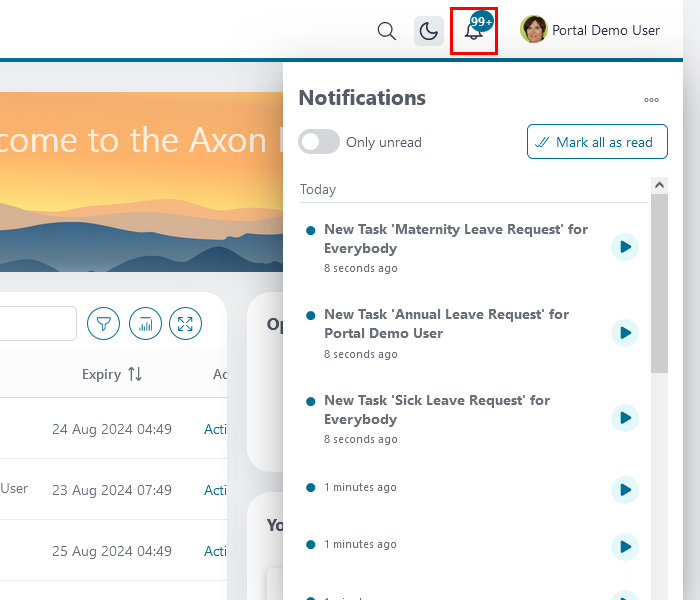
Task: Click play icon of first 1 minutes ago notification
Action: coord(625,490)
